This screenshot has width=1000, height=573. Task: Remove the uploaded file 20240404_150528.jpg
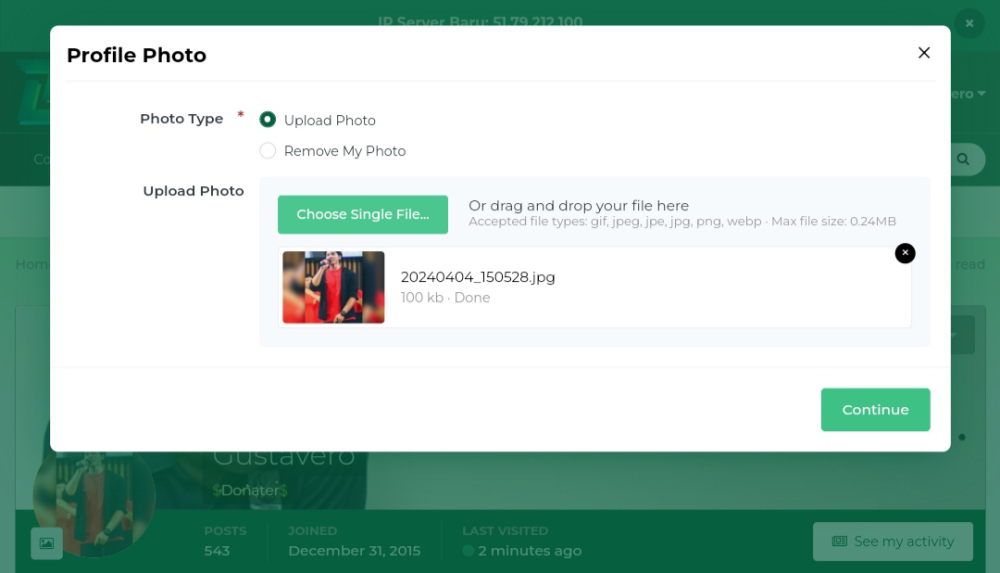pos(904,253)
